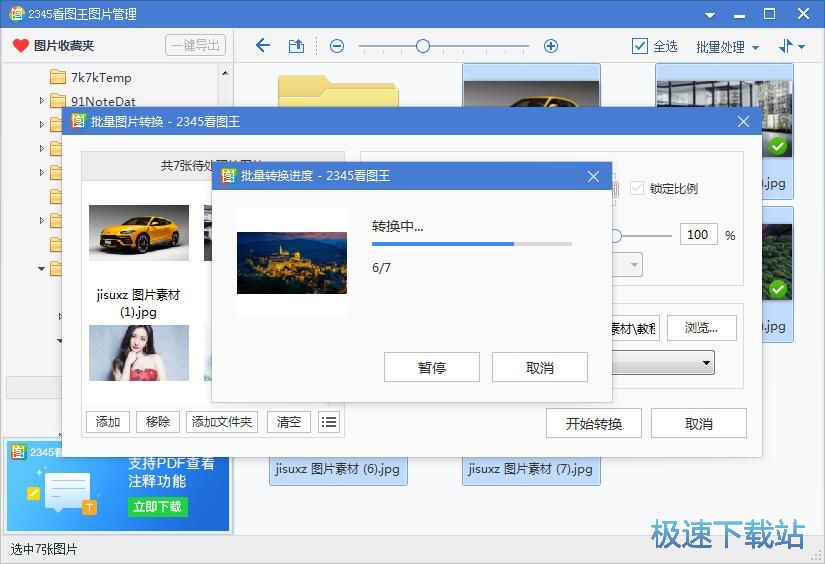Click the Pause (暂停) button
Image resolution: width=825 pixels, height=564 pixels.
(432, 367)
